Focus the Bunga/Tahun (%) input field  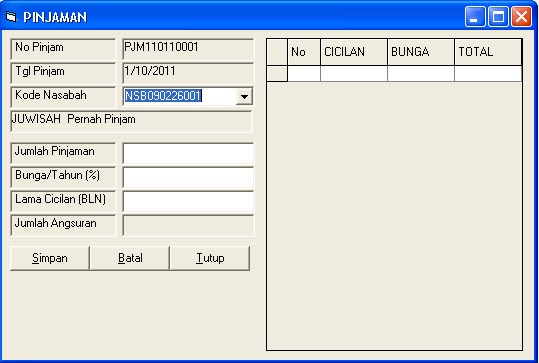coord(188,177)
